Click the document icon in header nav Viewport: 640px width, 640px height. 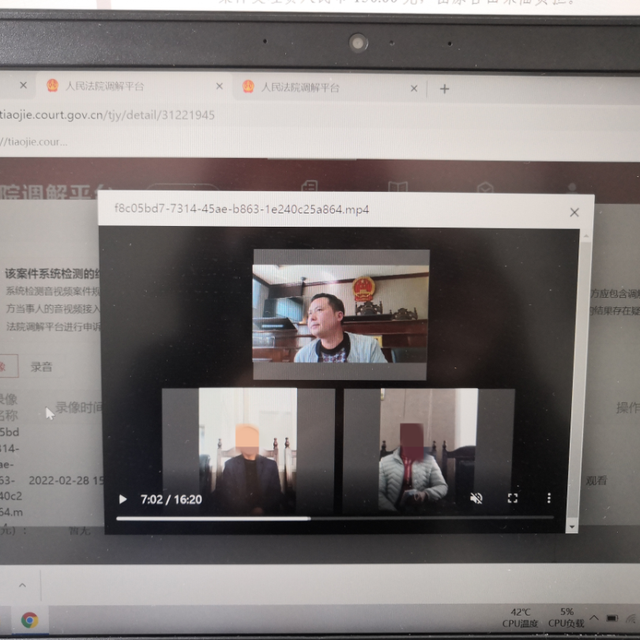(x=309, y=186)
